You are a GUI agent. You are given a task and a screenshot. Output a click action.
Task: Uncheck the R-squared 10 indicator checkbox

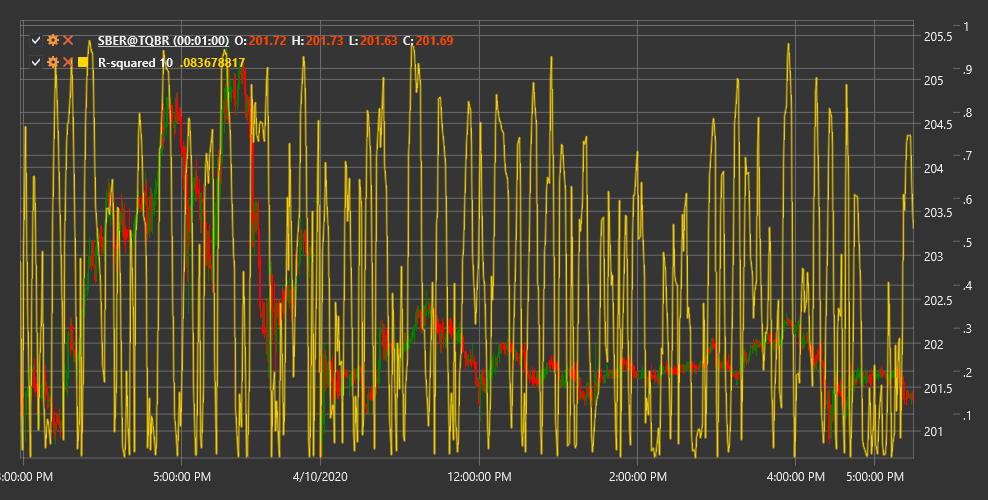[36, 62]
